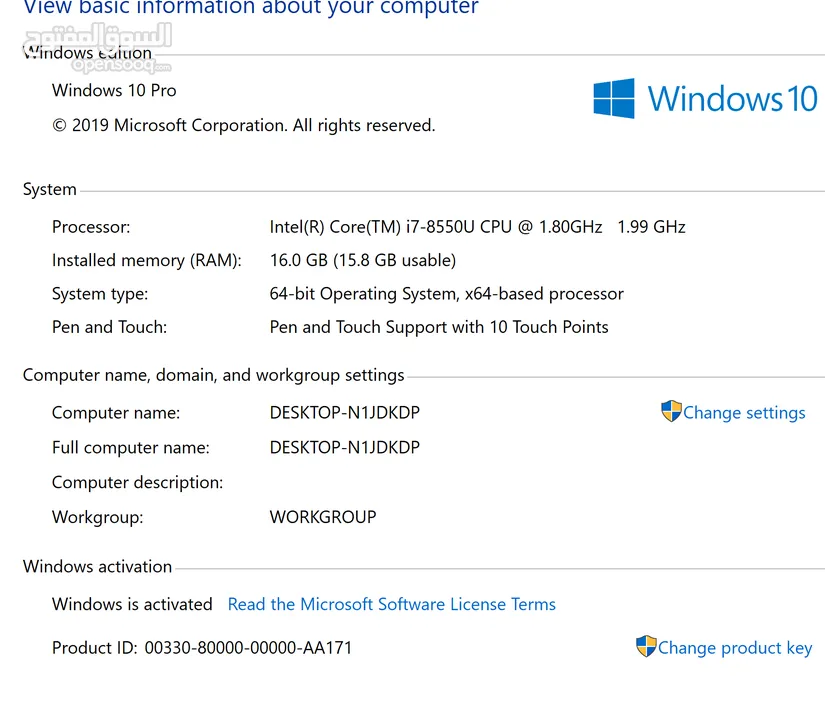Click the Installed memory RAM value

tap(362, 260)
